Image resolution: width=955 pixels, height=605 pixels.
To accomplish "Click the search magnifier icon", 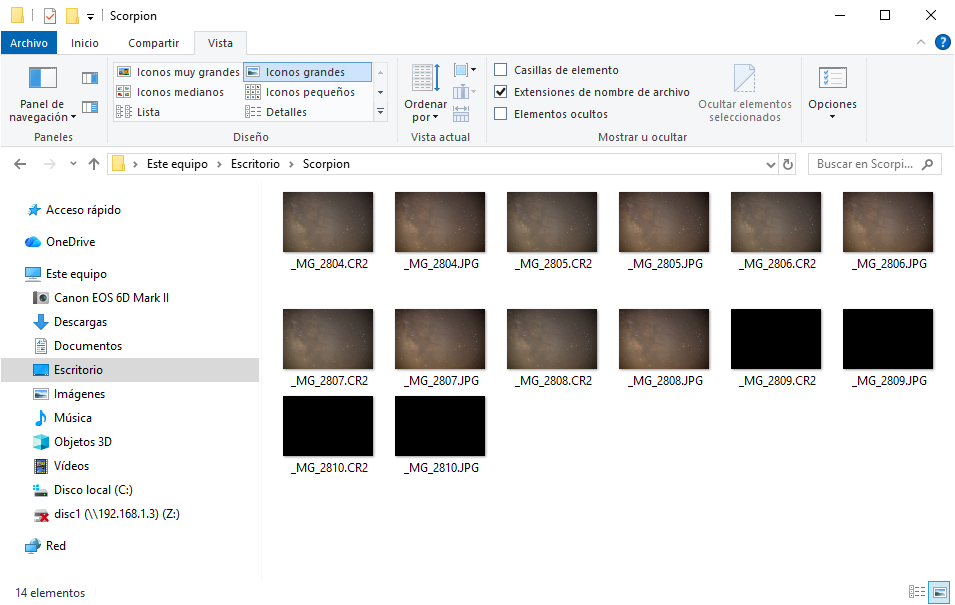I will (x=927, y=164).
